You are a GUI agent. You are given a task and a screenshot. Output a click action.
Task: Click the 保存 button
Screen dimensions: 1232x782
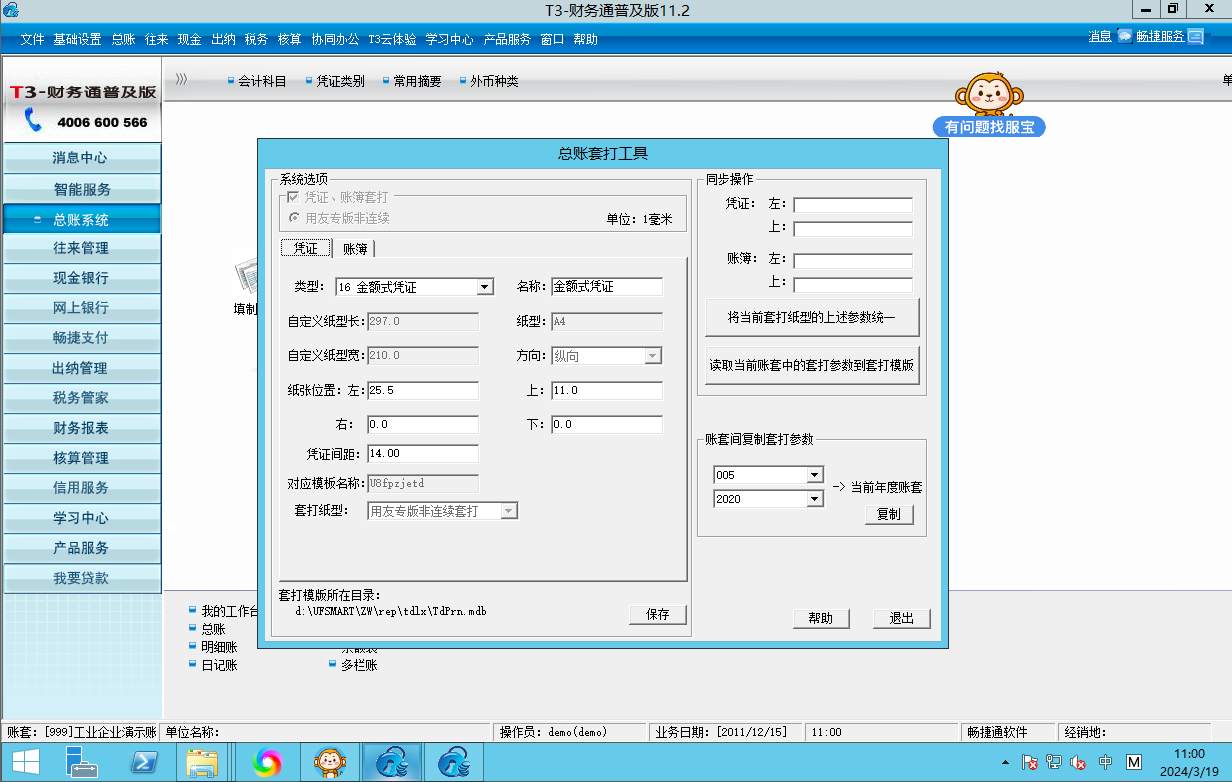tap(658, 615)
